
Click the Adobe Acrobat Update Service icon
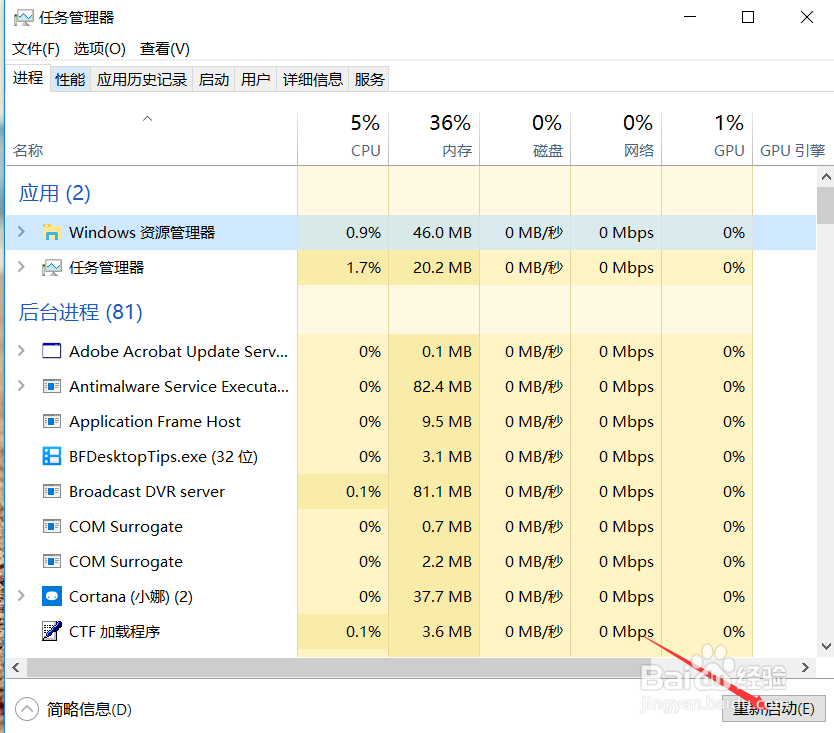(x=52, y=351)
